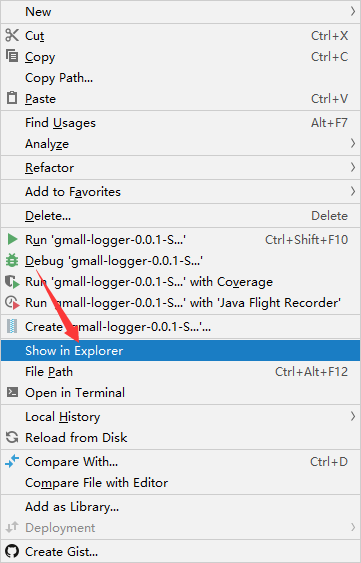Click the Compare With arrows icon
The image size is (361, 563).
click(x=12, y=461)
